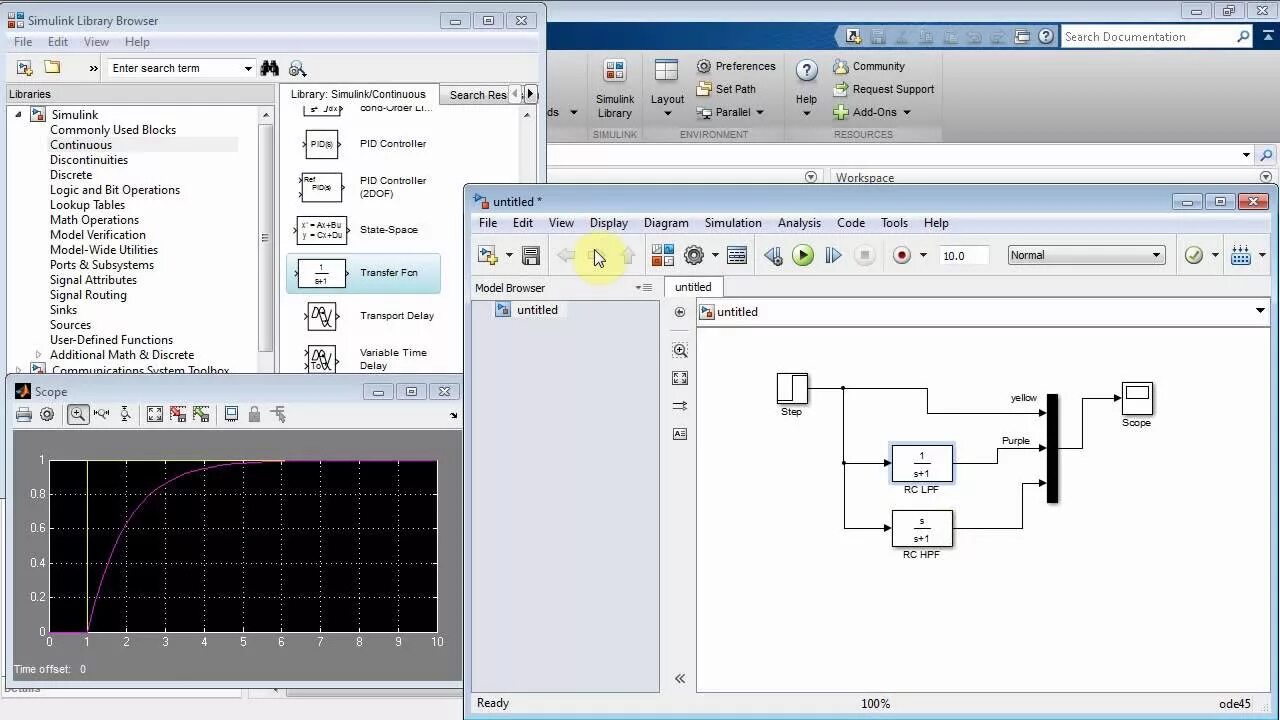Open the Model Explorer icon

[737, 256]
